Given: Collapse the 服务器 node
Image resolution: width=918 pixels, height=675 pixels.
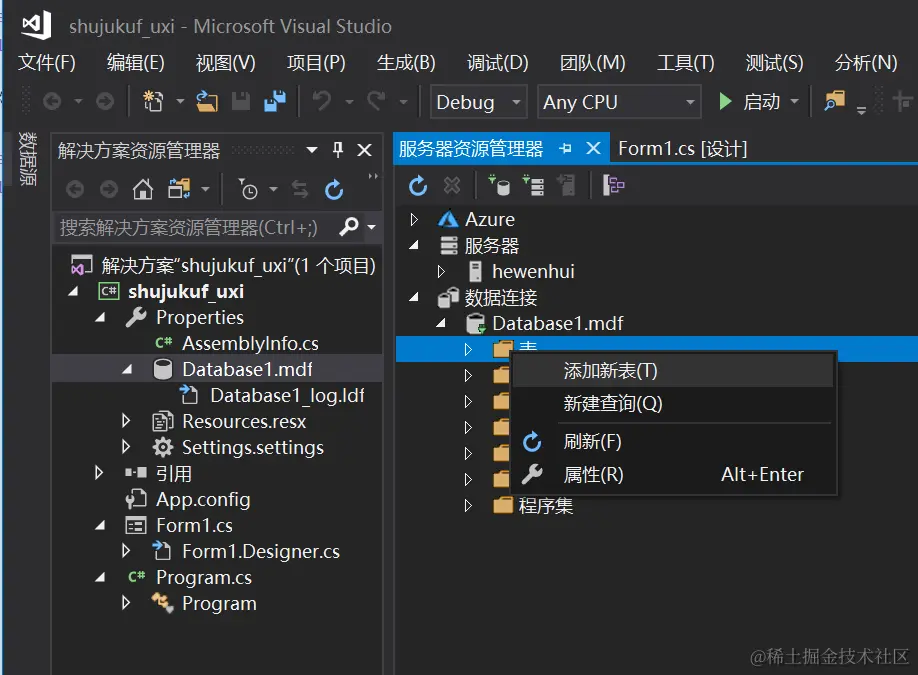Looking at the screenshot, I should (x=414, y=245).
